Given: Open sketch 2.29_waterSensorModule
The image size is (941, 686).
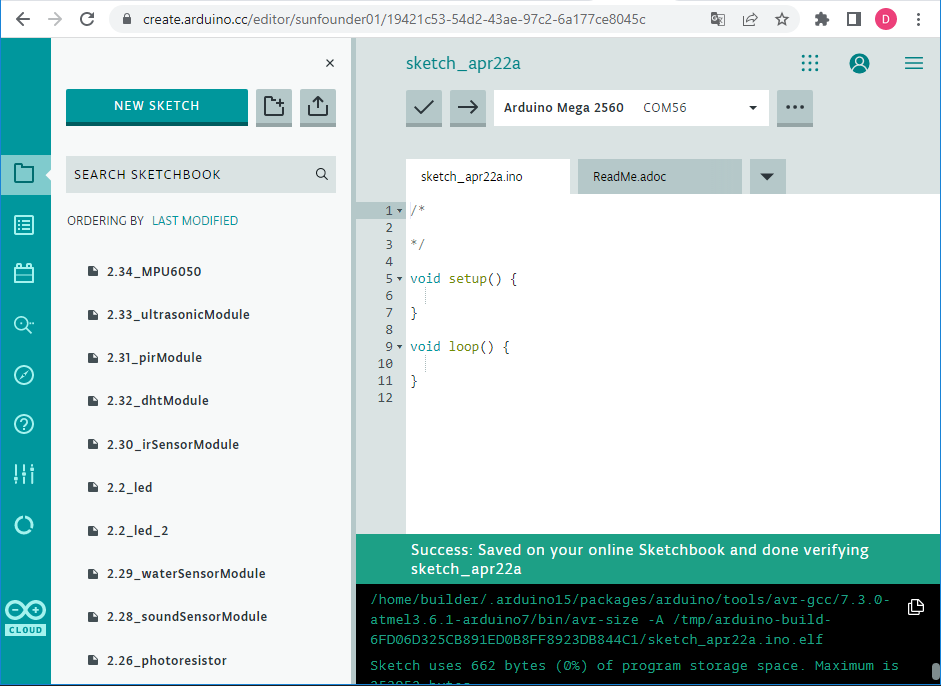Looking at the screenshot, I should [186, 573].
